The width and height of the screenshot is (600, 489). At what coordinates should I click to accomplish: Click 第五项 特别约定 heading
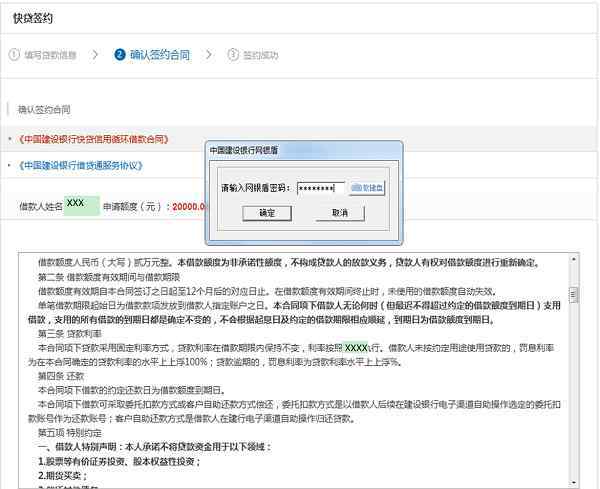click(70, 433)
